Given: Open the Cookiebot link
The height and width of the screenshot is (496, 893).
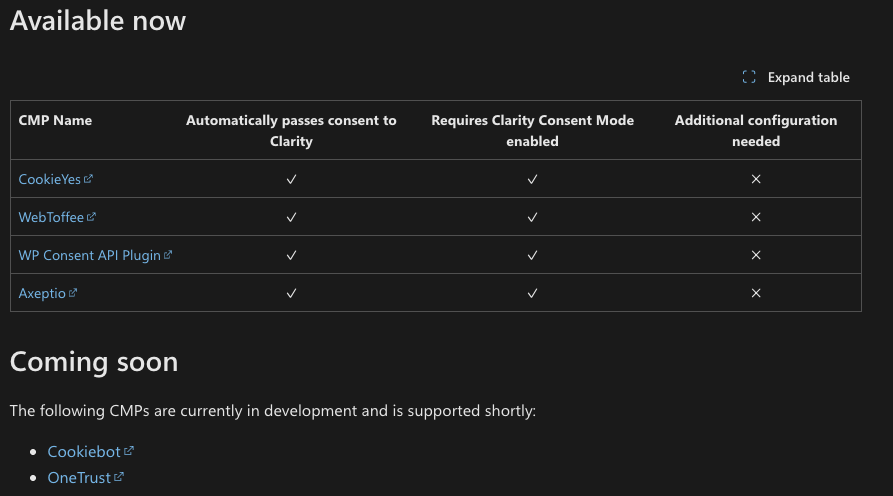Looking at the screenshot, I should [84, 452].
